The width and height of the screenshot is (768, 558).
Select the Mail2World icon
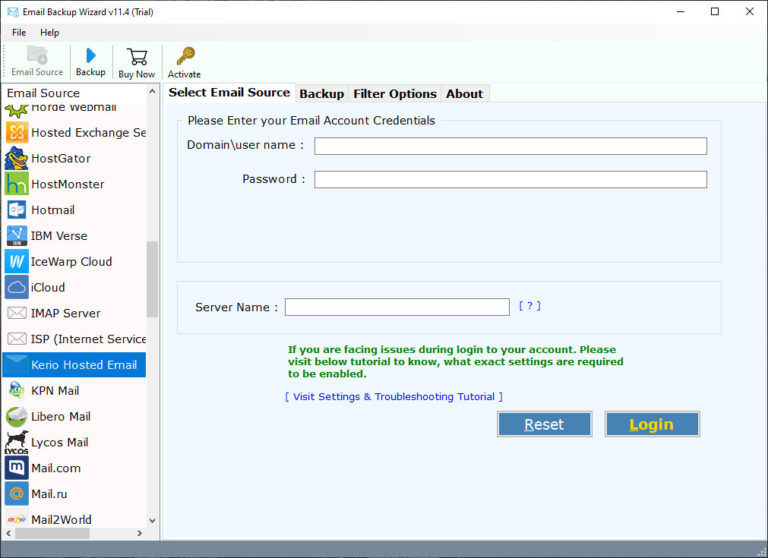(x=17, y=519)
